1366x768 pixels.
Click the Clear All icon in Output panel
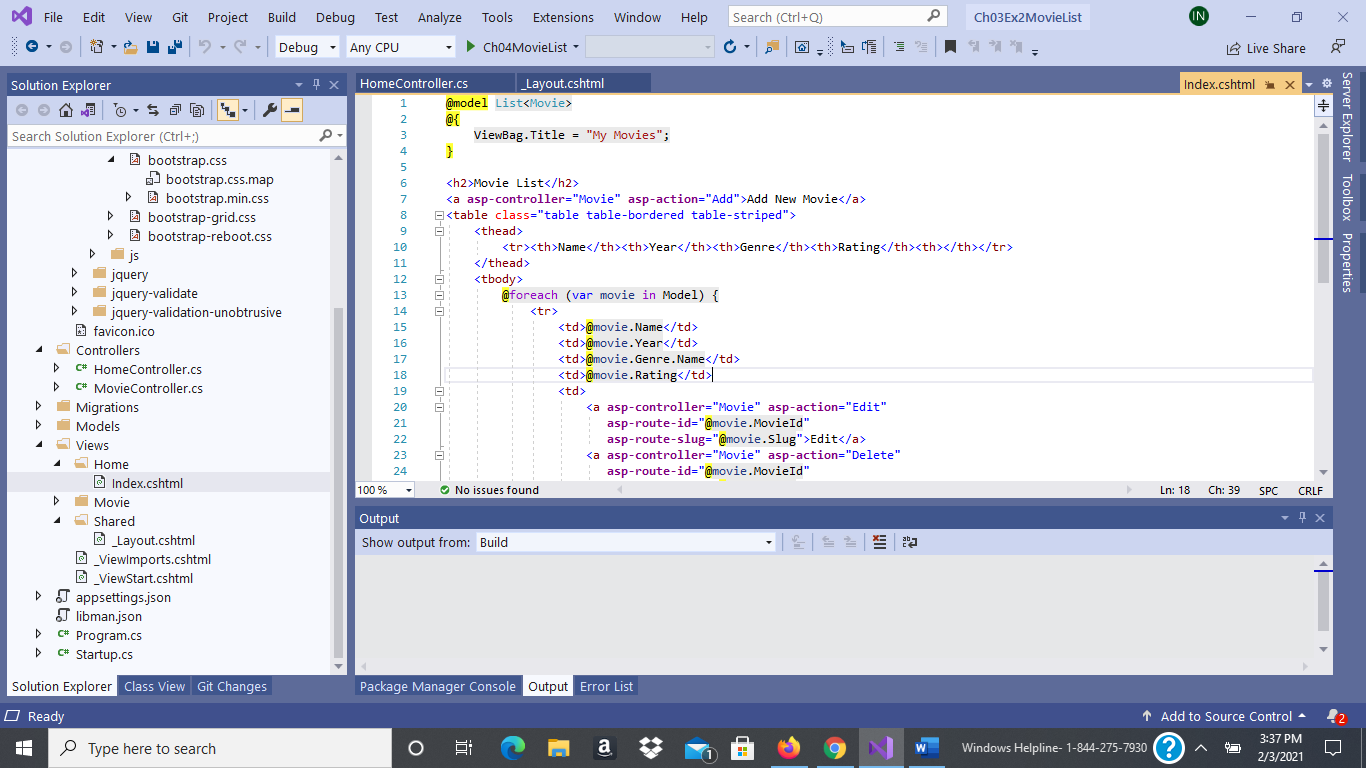(879, 542)
